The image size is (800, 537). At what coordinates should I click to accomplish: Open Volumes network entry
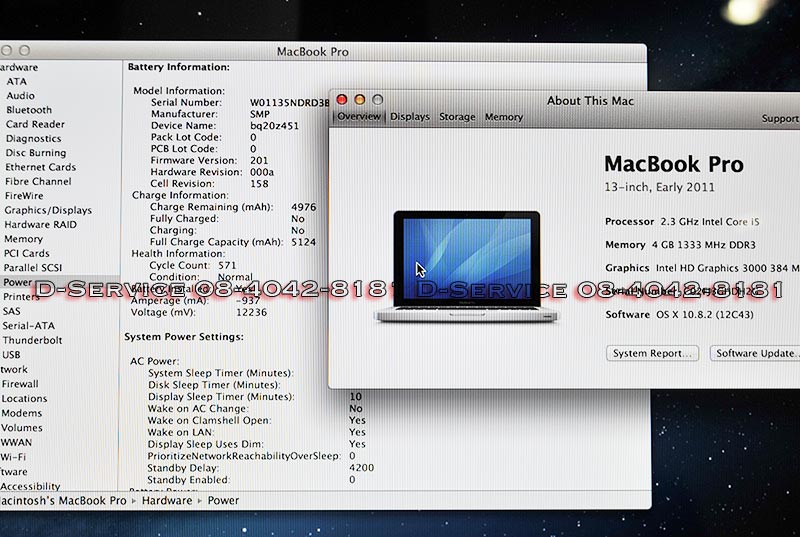[21, 428]
